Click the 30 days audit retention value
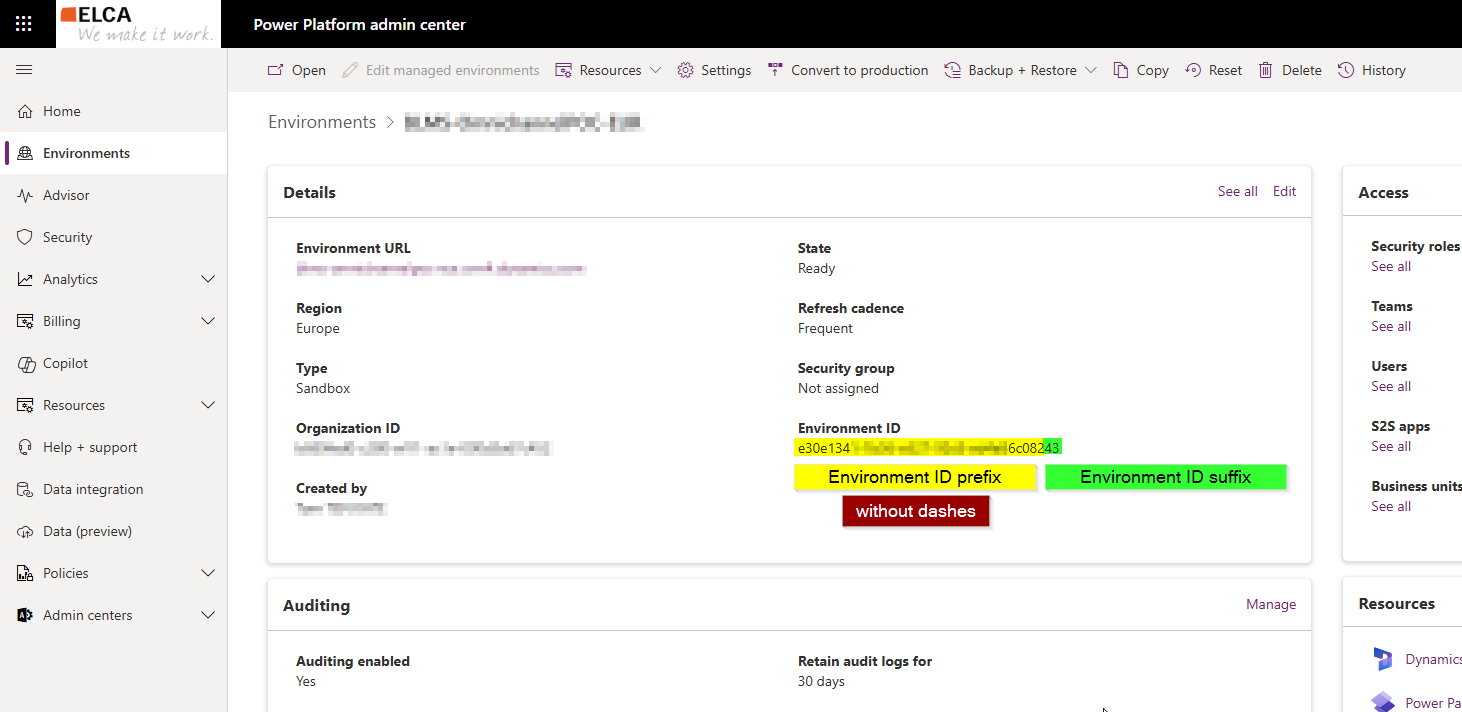1462x712 pixels. 821,681
